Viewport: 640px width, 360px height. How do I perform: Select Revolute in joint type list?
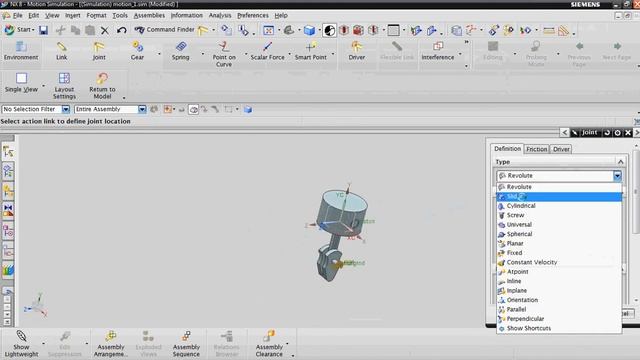click(559, 187)
